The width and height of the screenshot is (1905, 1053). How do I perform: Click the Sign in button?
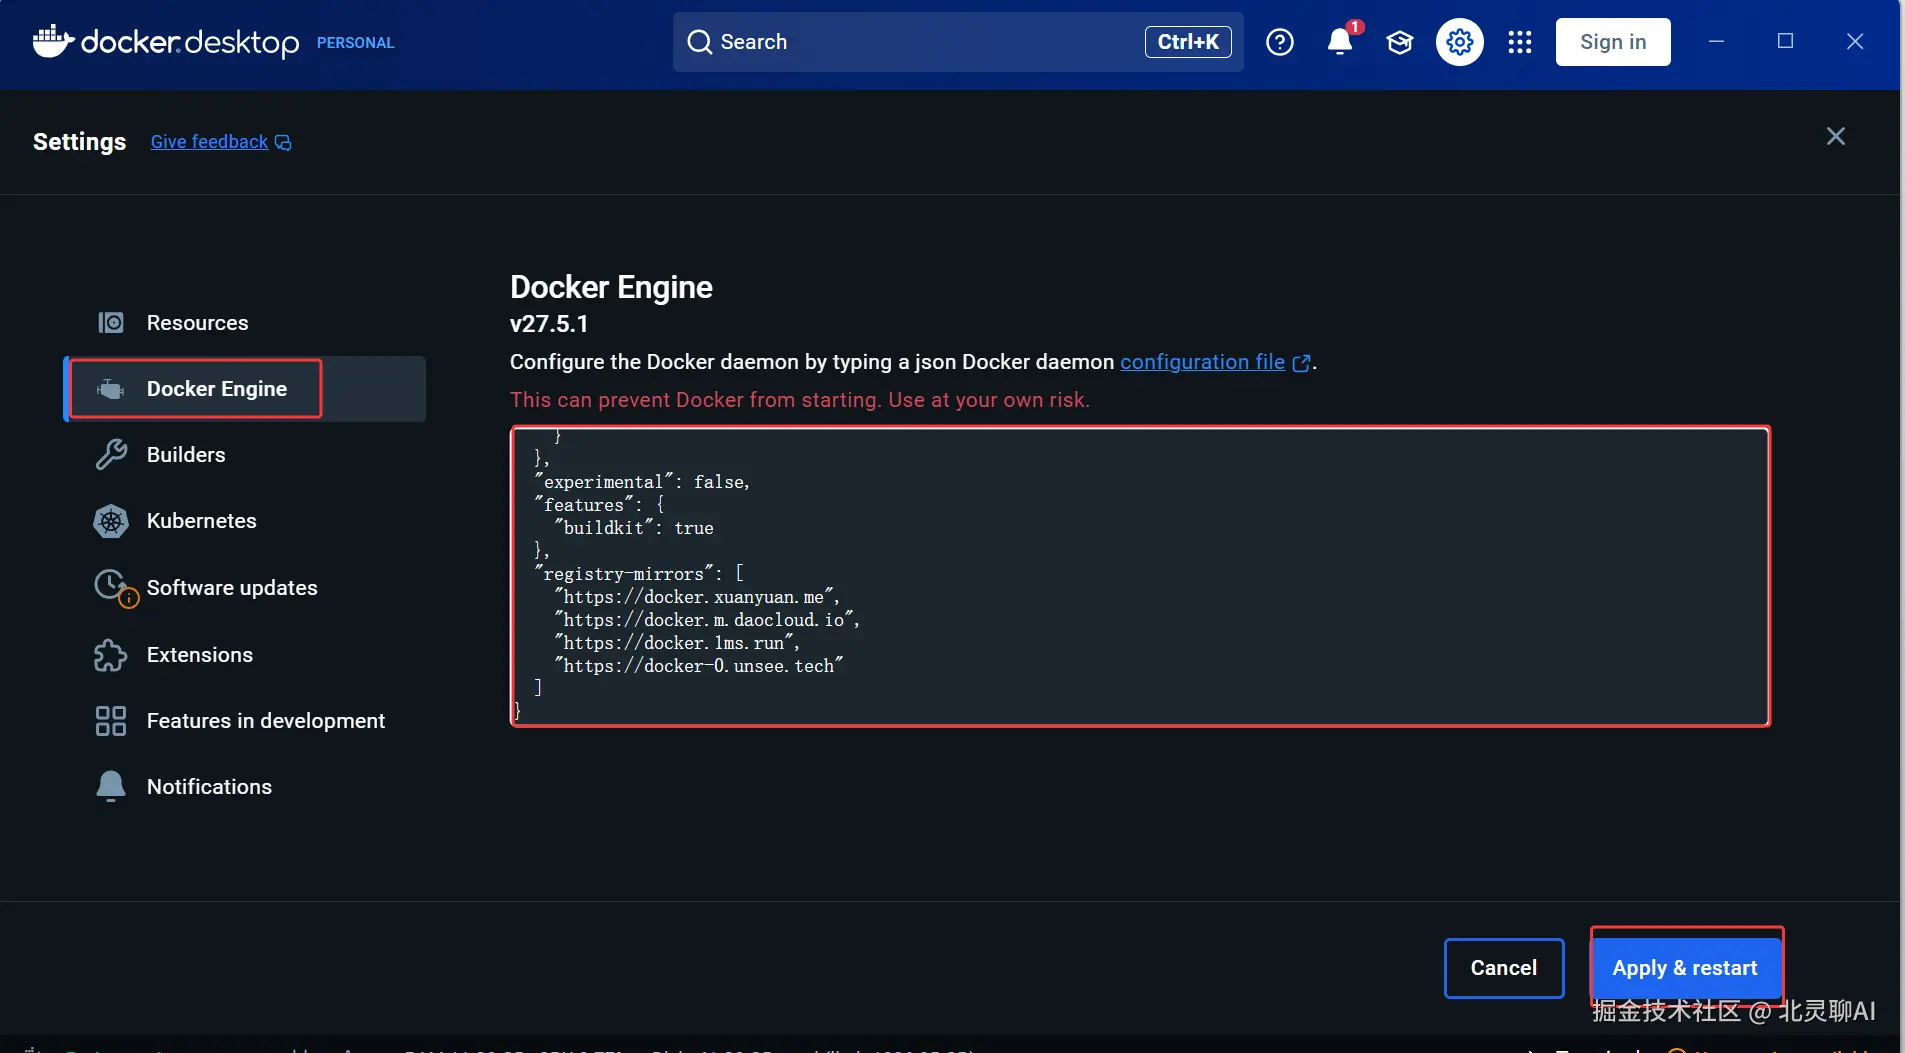point(1613,42)
